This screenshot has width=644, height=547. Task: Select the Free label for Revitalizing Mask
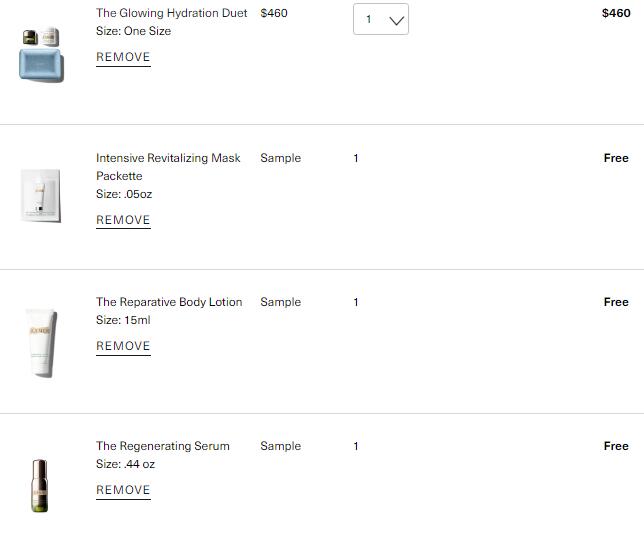616,158
